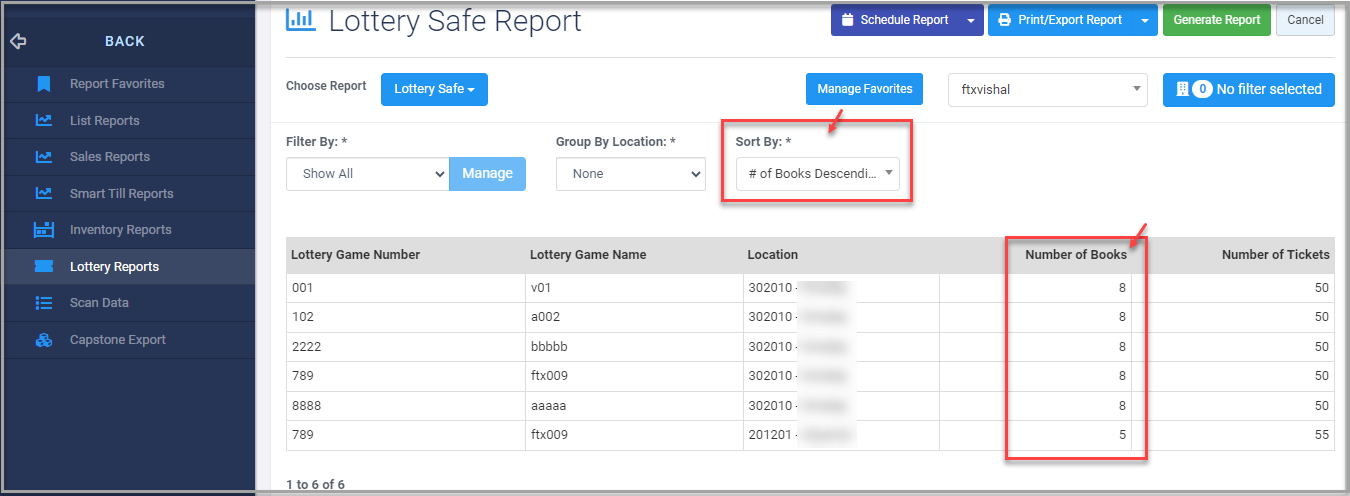The image size is (1350, 496).
Task: Click the Smart Till Reports icon
Action: pyautogui.click(x=44, y=194)
